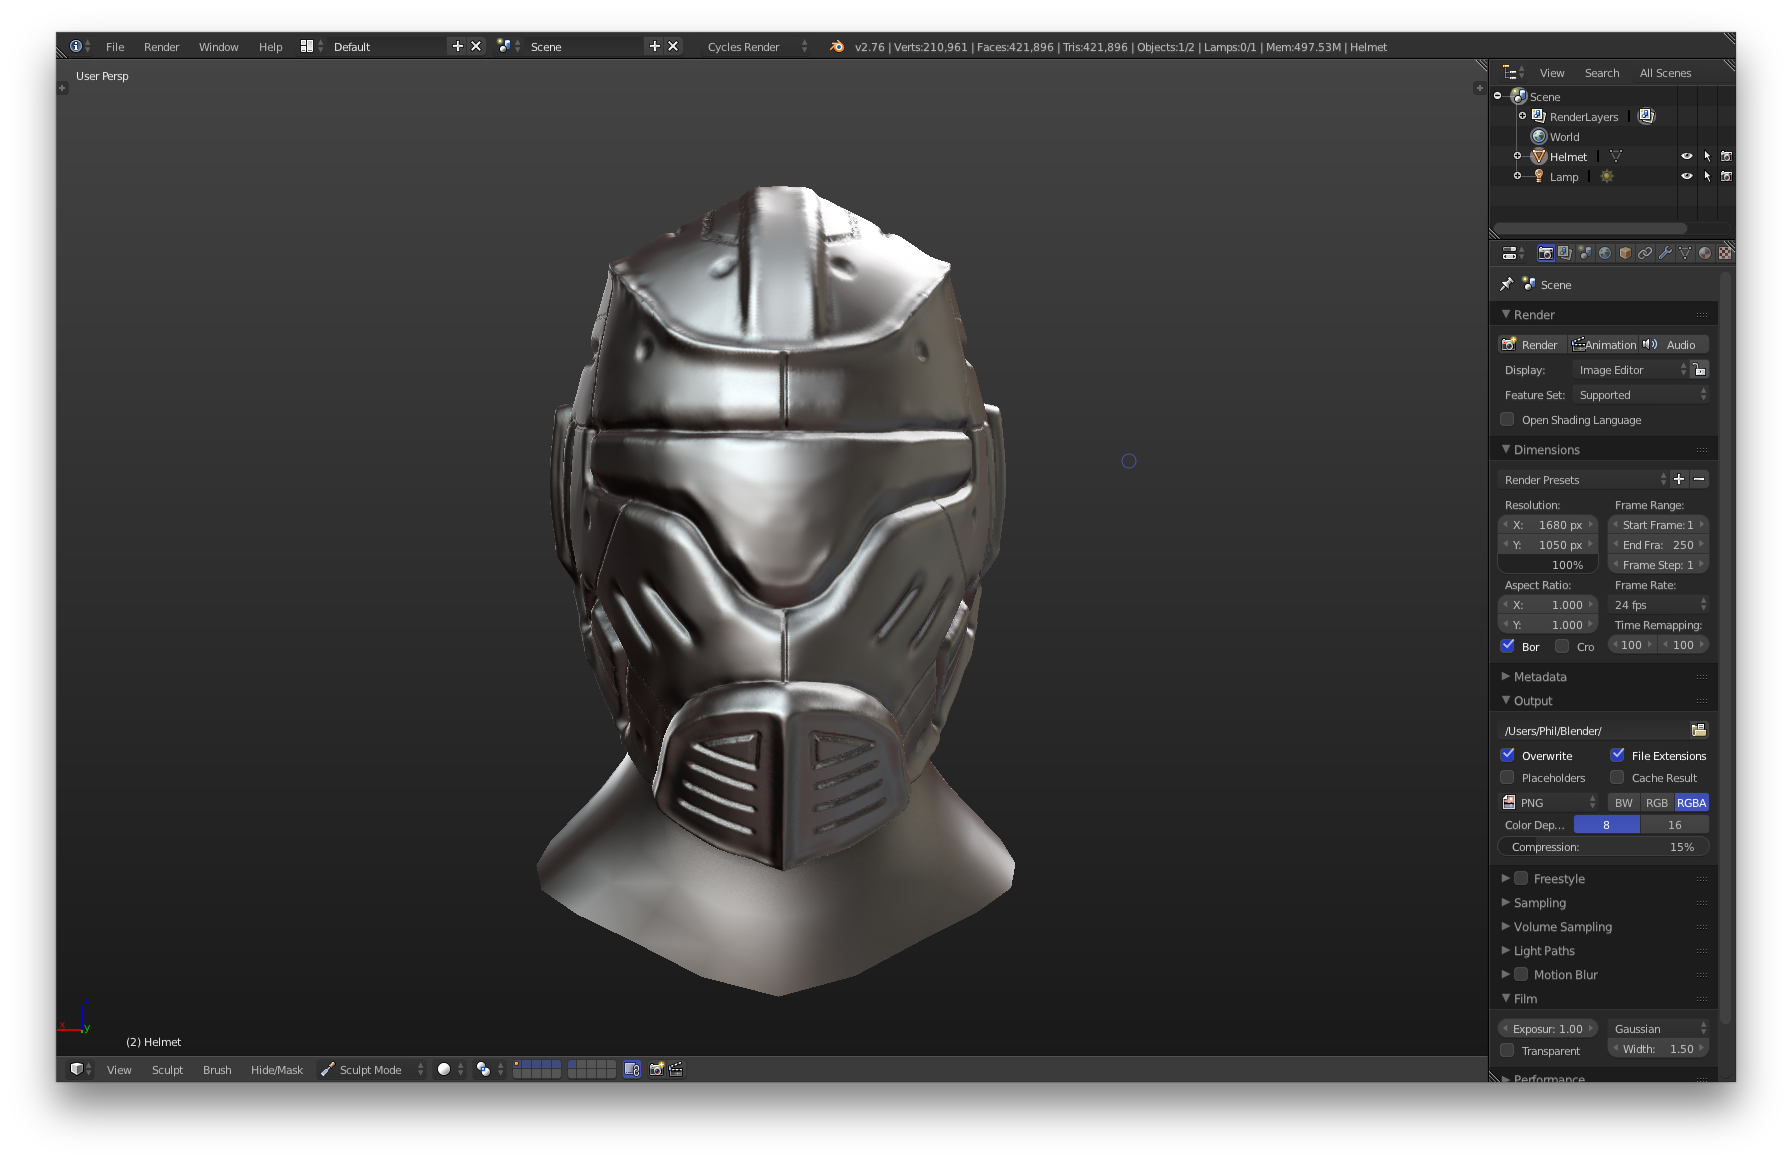
Task: Open the Modifiers wrench tab
Action: (x=1665, y=253)
